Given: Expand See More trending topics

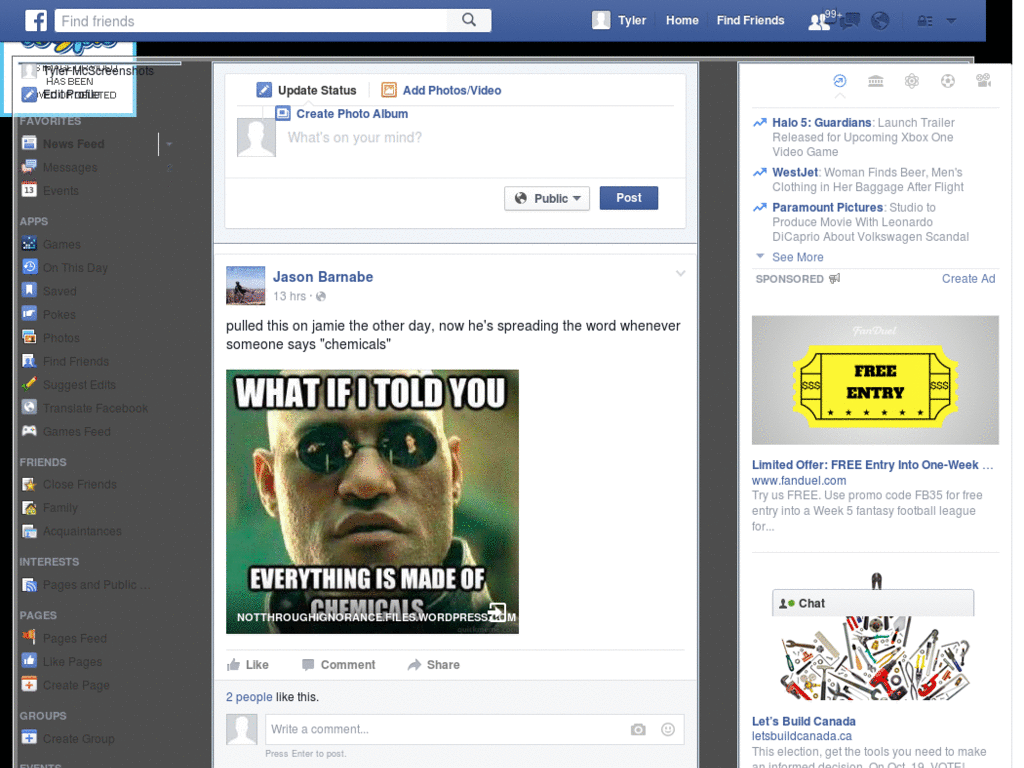Looking at the screenshot, I should 797,257.
